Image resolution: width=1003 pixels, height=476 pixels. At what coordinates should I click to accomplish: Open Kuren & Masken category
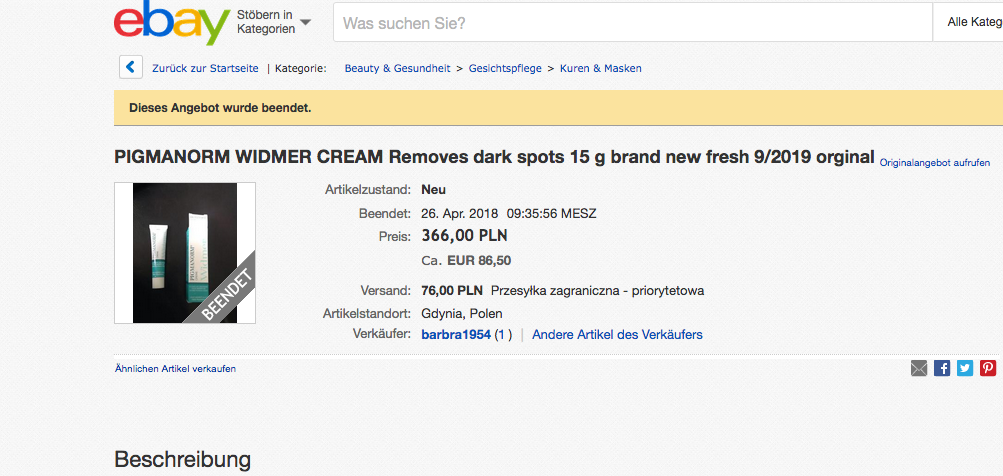[600, 69]
